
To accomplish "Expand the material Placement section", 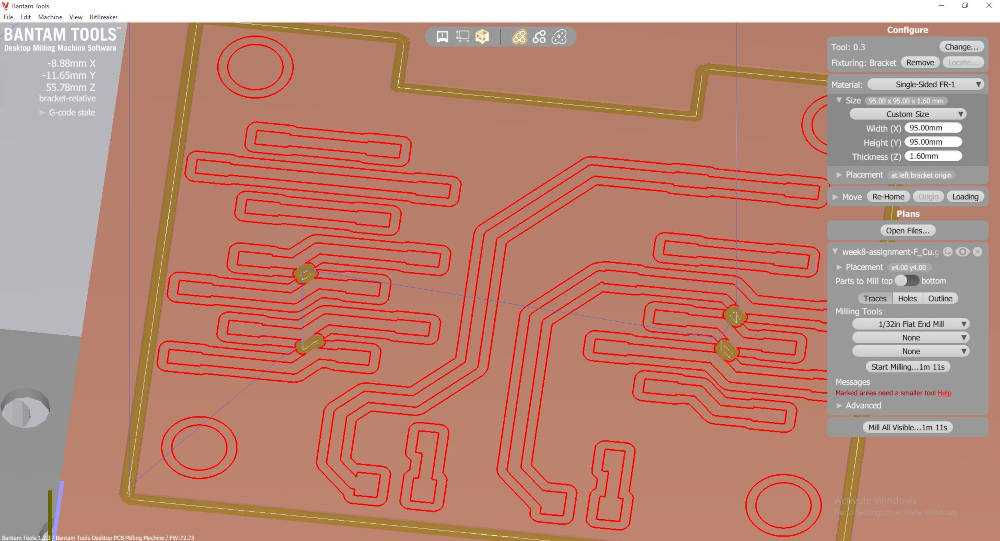I will [839, 175].
